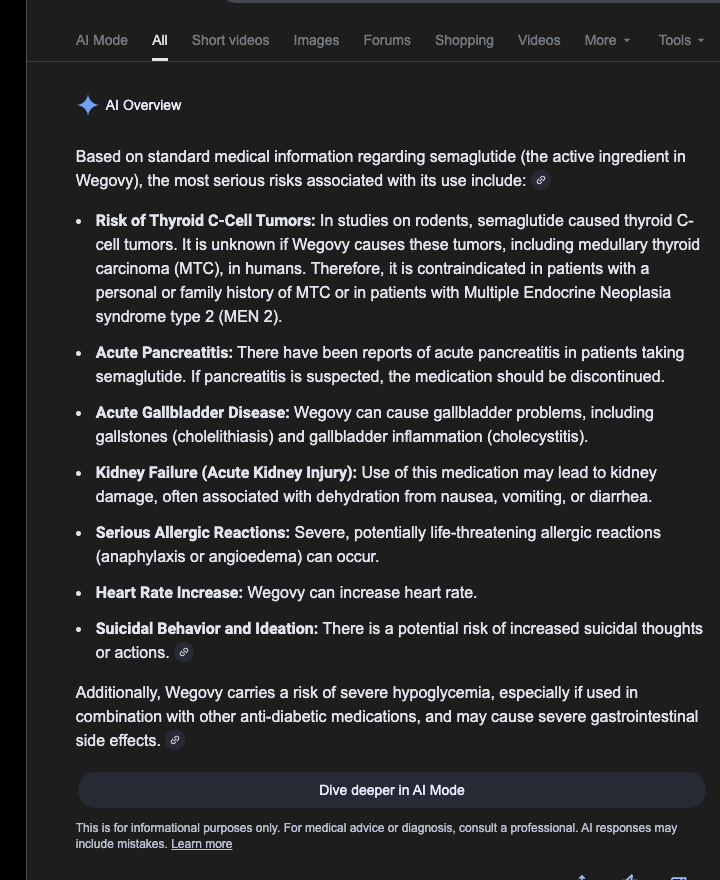The width and height of the screenshot is (720, 880).
Task: Click the AI Overview heading label
Action: coord(144,105)
